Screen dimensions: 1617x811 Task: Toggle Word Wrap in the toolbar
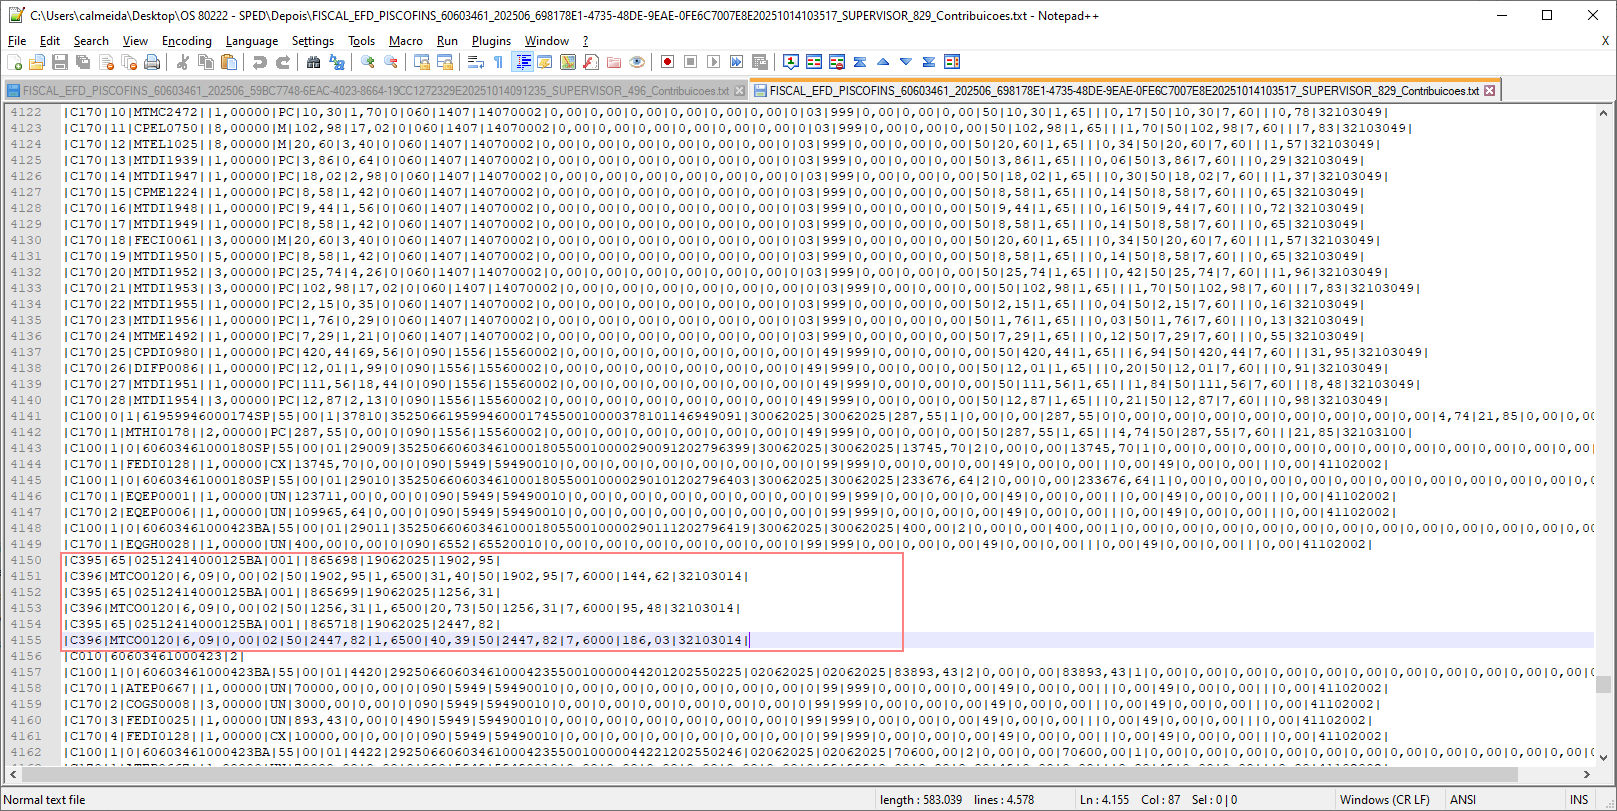click(x=475, y=62)
